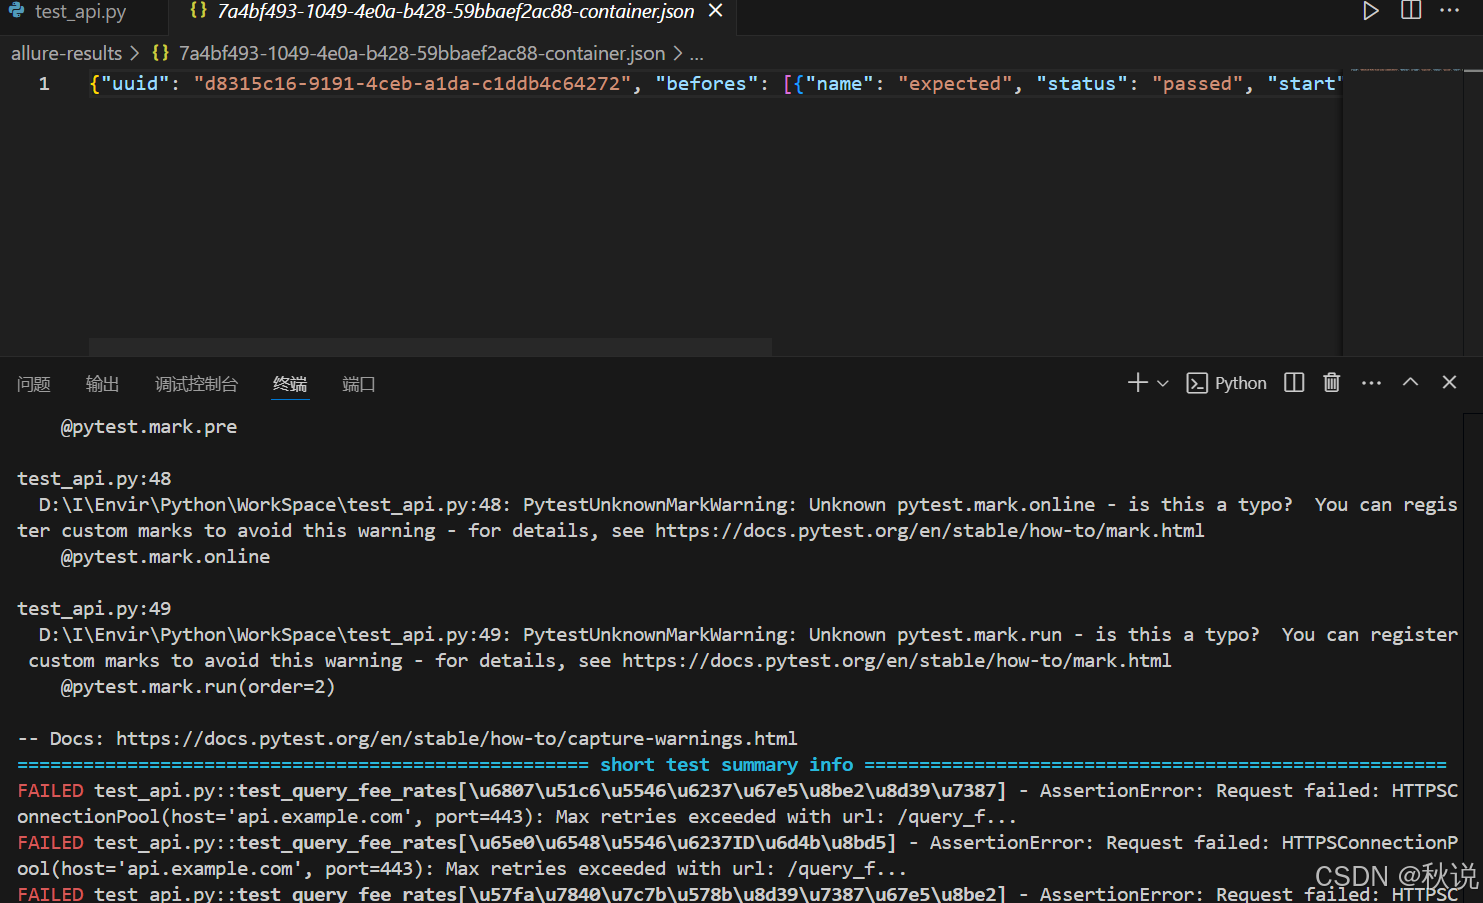Open the pytest mark.html docs link for mark.run
The width and height of the screenshot is (1483, 903).
coord(896,661)
